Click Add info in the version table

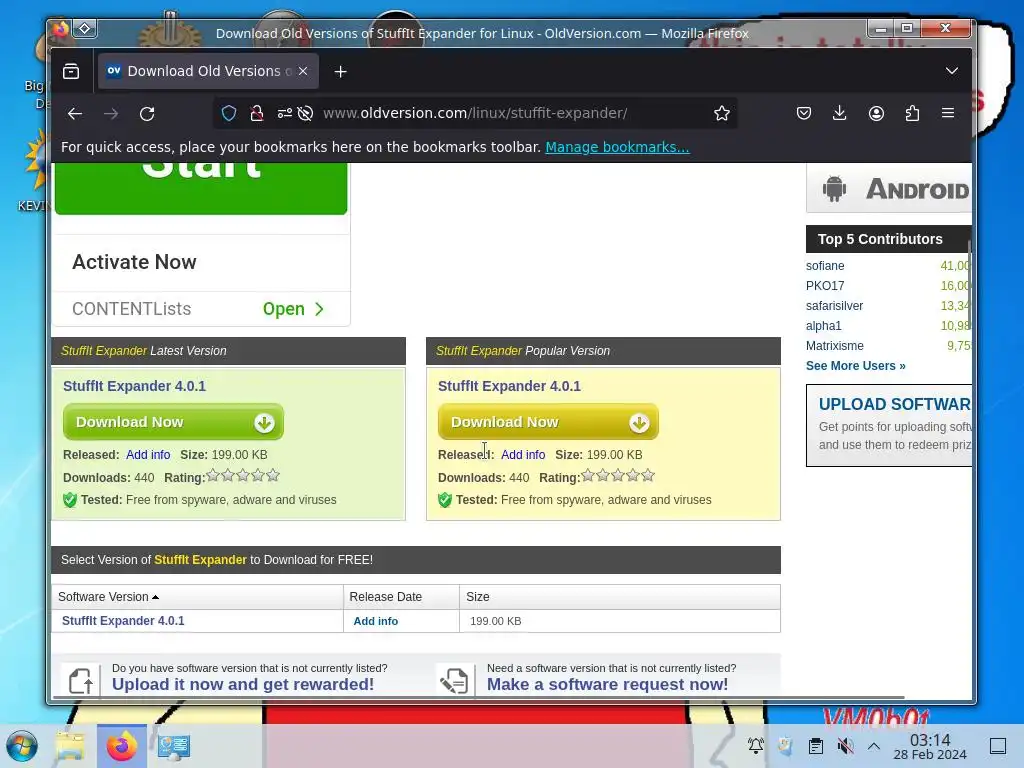click(x=376, y=621)
